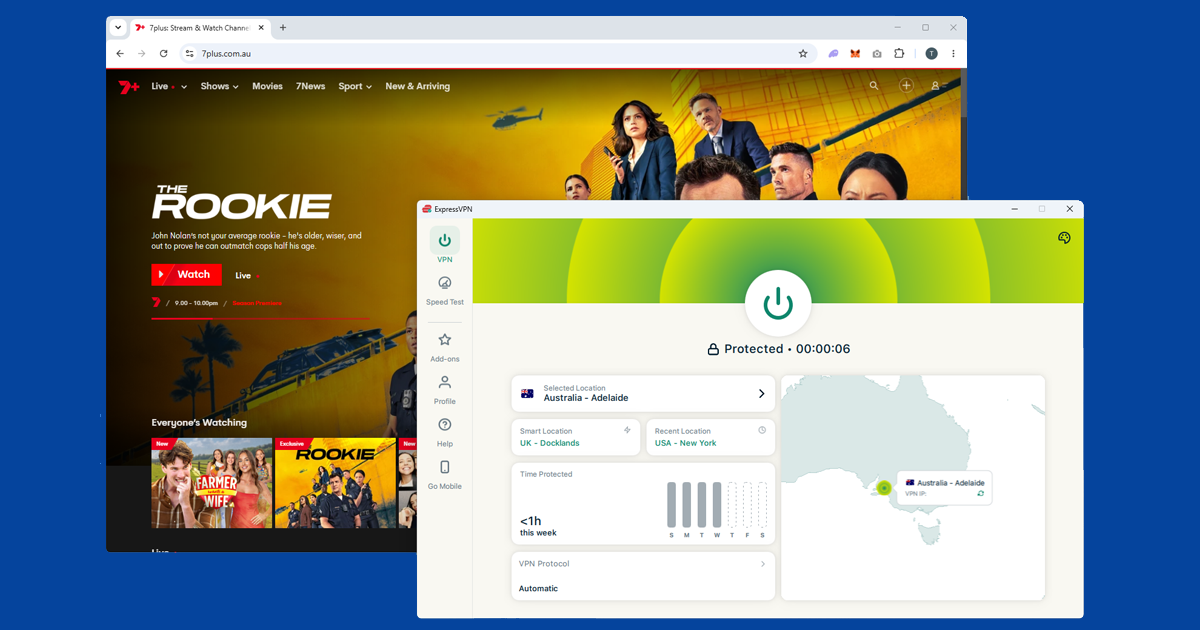The image size is (1200, 630).
Task: Click Chrome back arrow
Action: coord(120,54)
